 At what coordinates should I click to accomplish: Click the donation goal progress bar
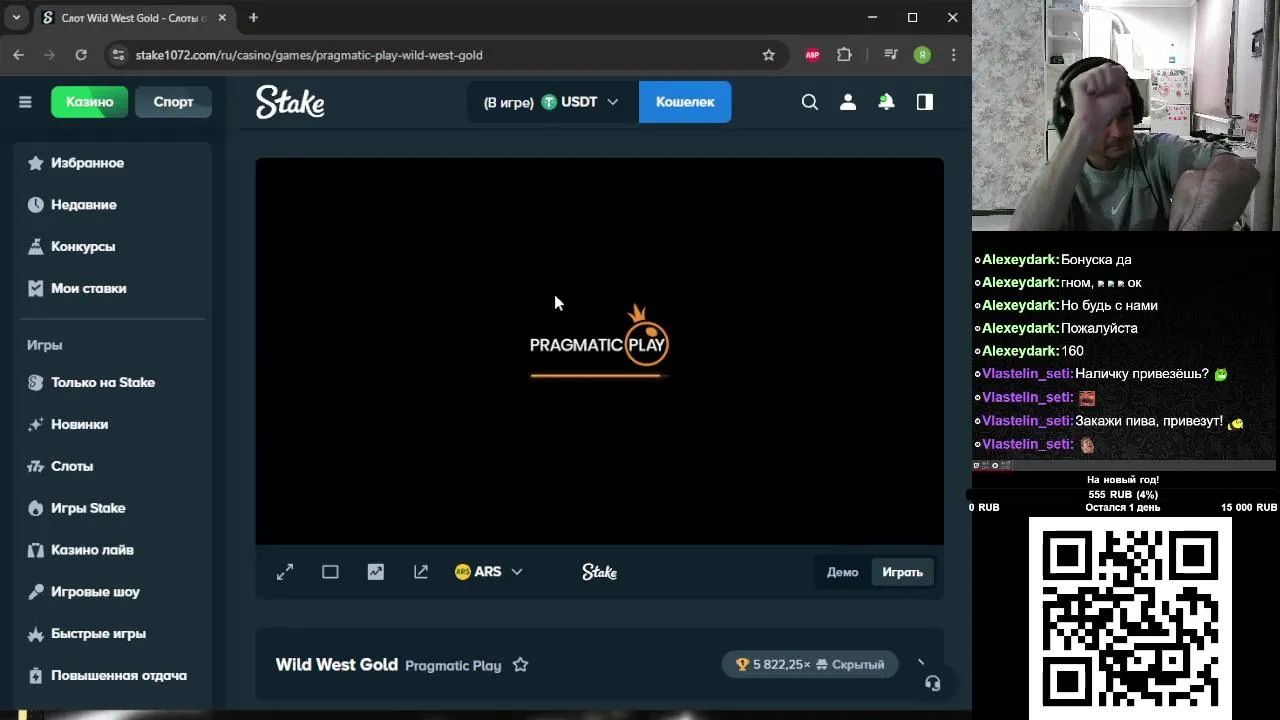tap(1123, 494)
